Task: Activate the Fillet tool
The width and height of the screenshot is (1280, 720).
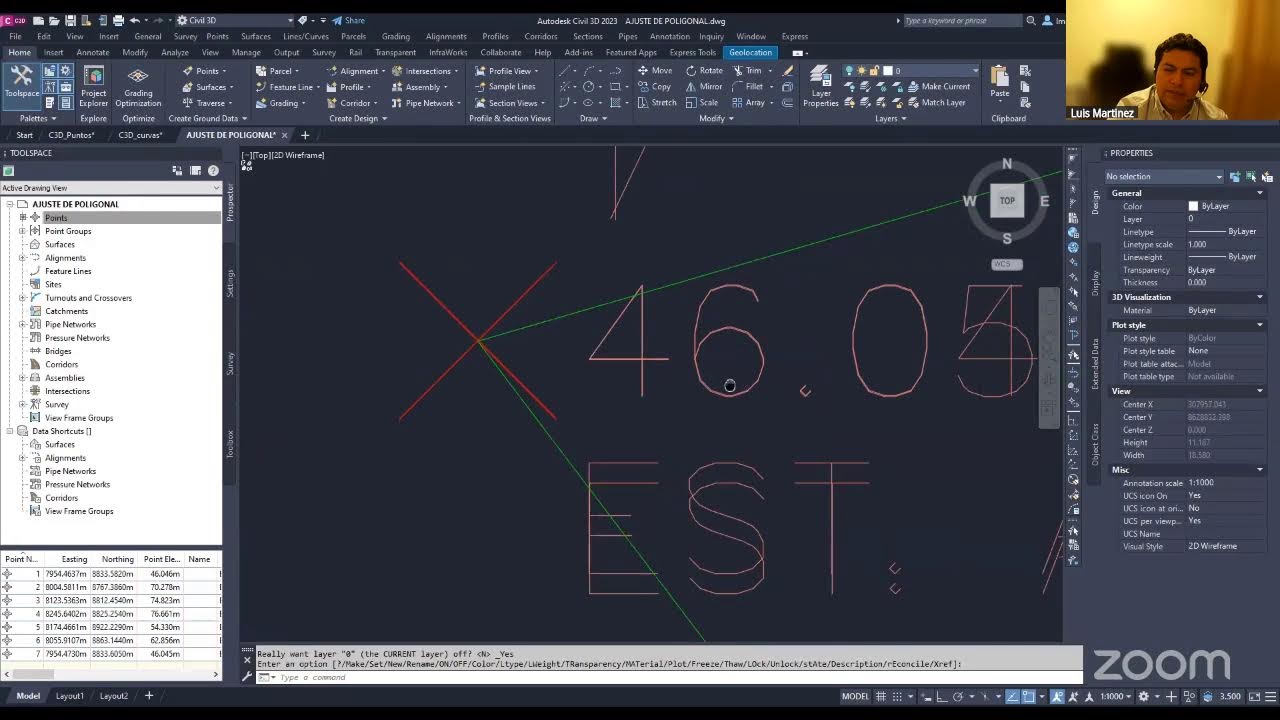Action: click(x=748, y=87)
